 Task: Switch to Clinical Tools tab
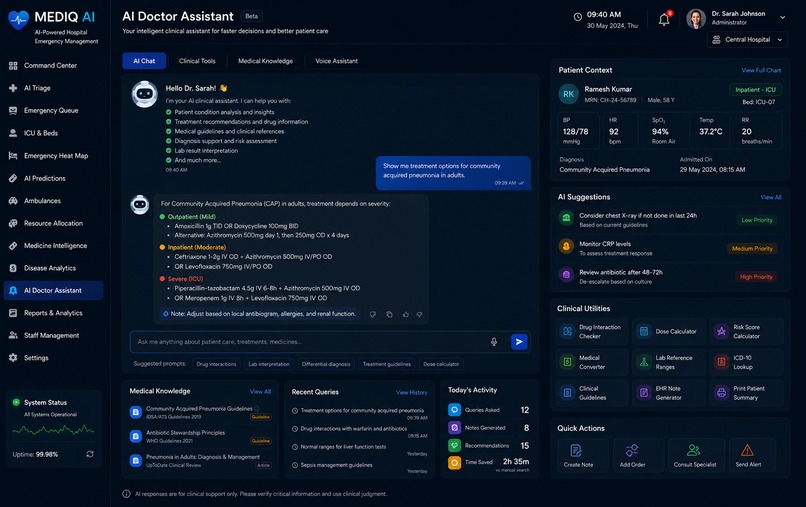tap(197, 61)
